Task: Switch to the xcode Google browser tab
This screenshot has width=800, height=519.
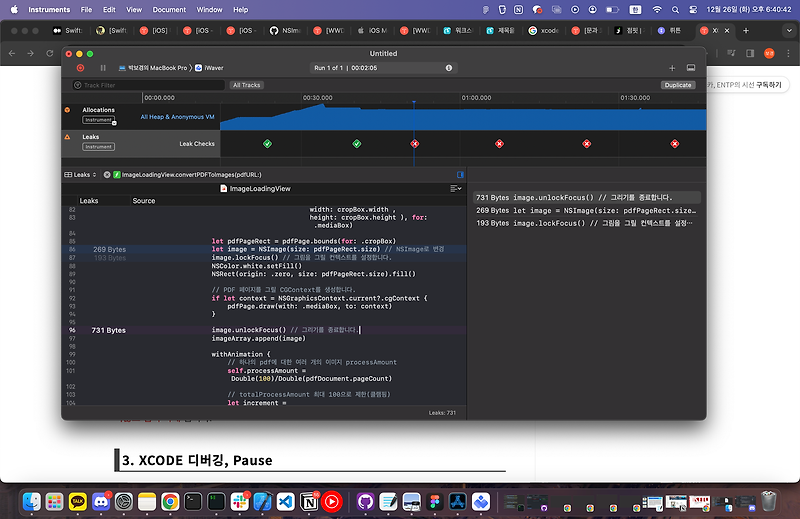Action: 544,31
